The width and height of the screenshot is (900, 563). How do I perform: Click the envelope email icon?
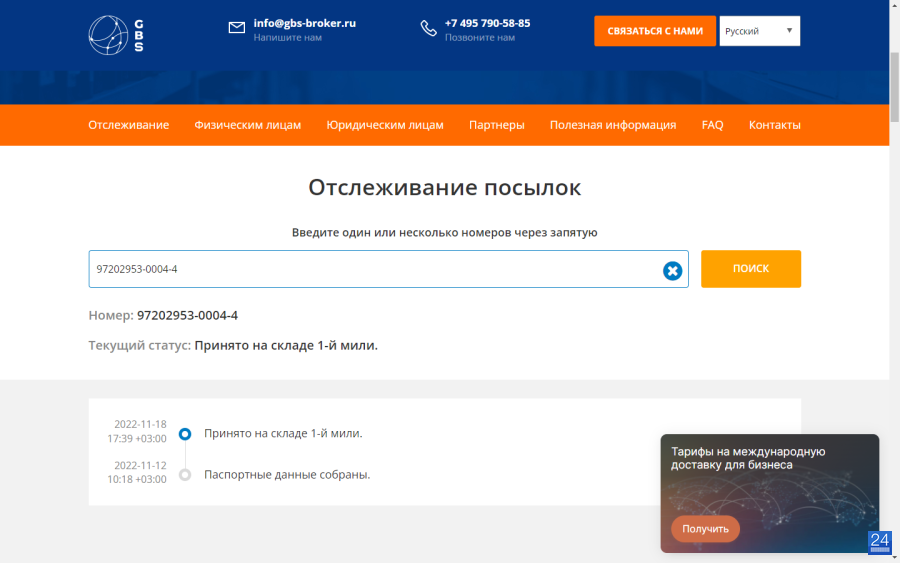(236, 28)
